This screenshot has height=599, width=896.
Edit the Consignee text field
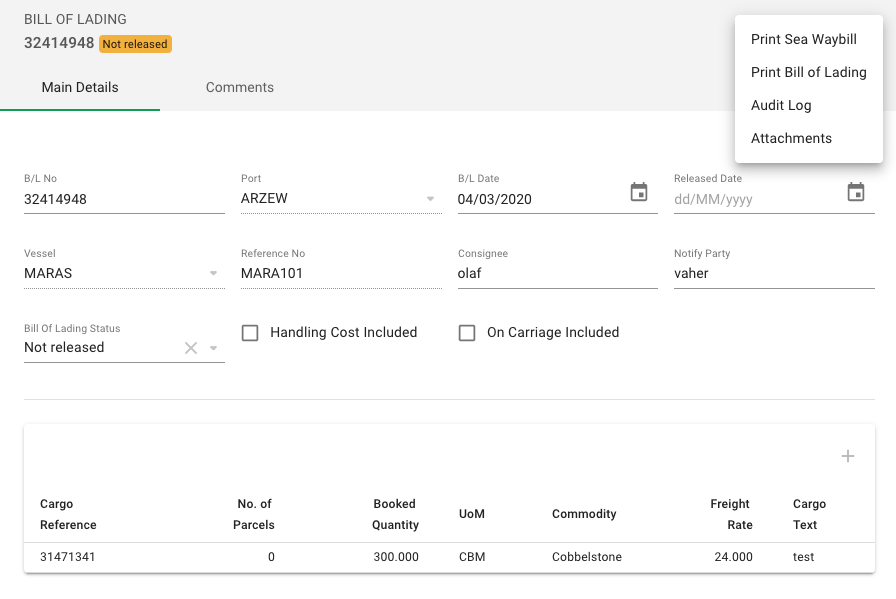[x=557, y=273]
